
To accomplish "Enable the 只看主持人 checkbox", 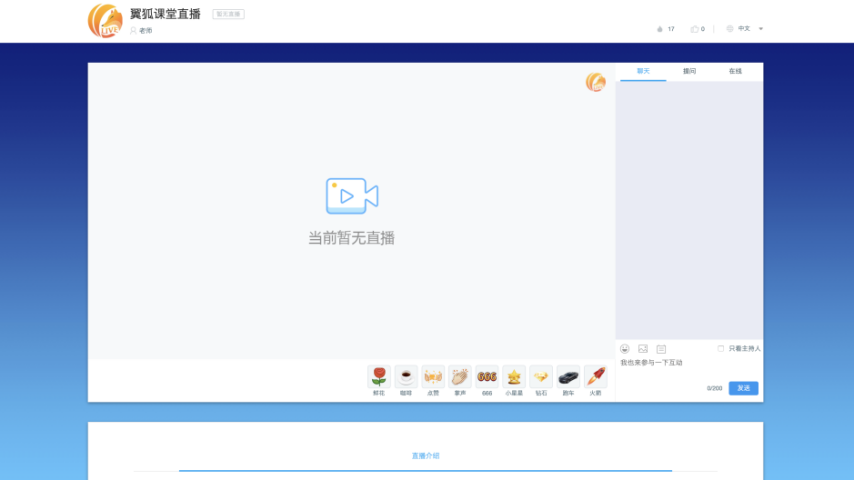I will [721, 348].
